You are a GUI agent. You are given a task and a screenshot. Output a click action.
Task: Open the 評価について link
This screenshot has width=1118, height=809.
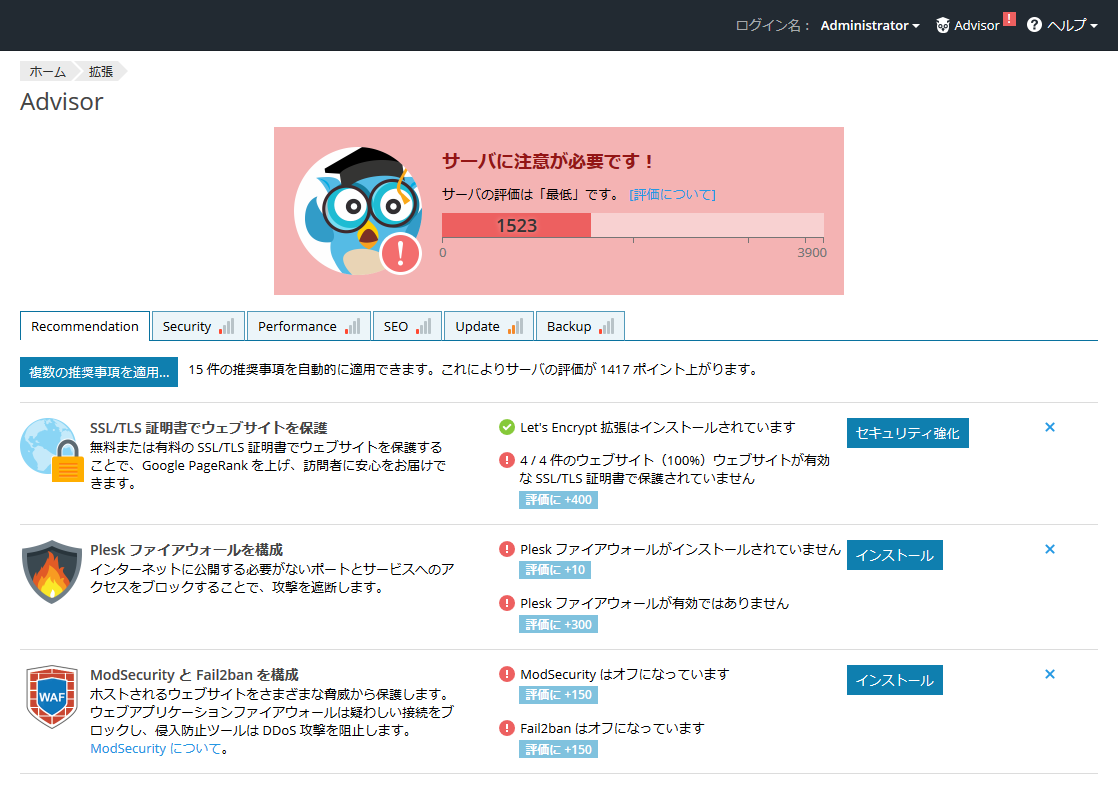[672, 194]
